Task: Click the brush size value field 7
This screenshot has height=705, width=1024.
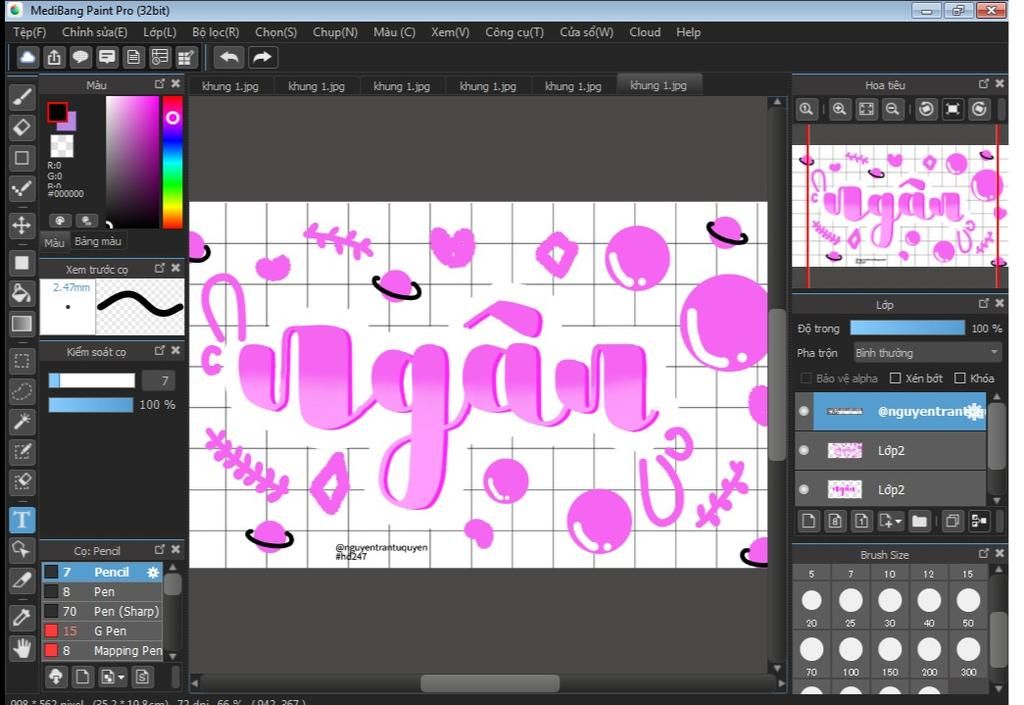Action: coord(159,381)
